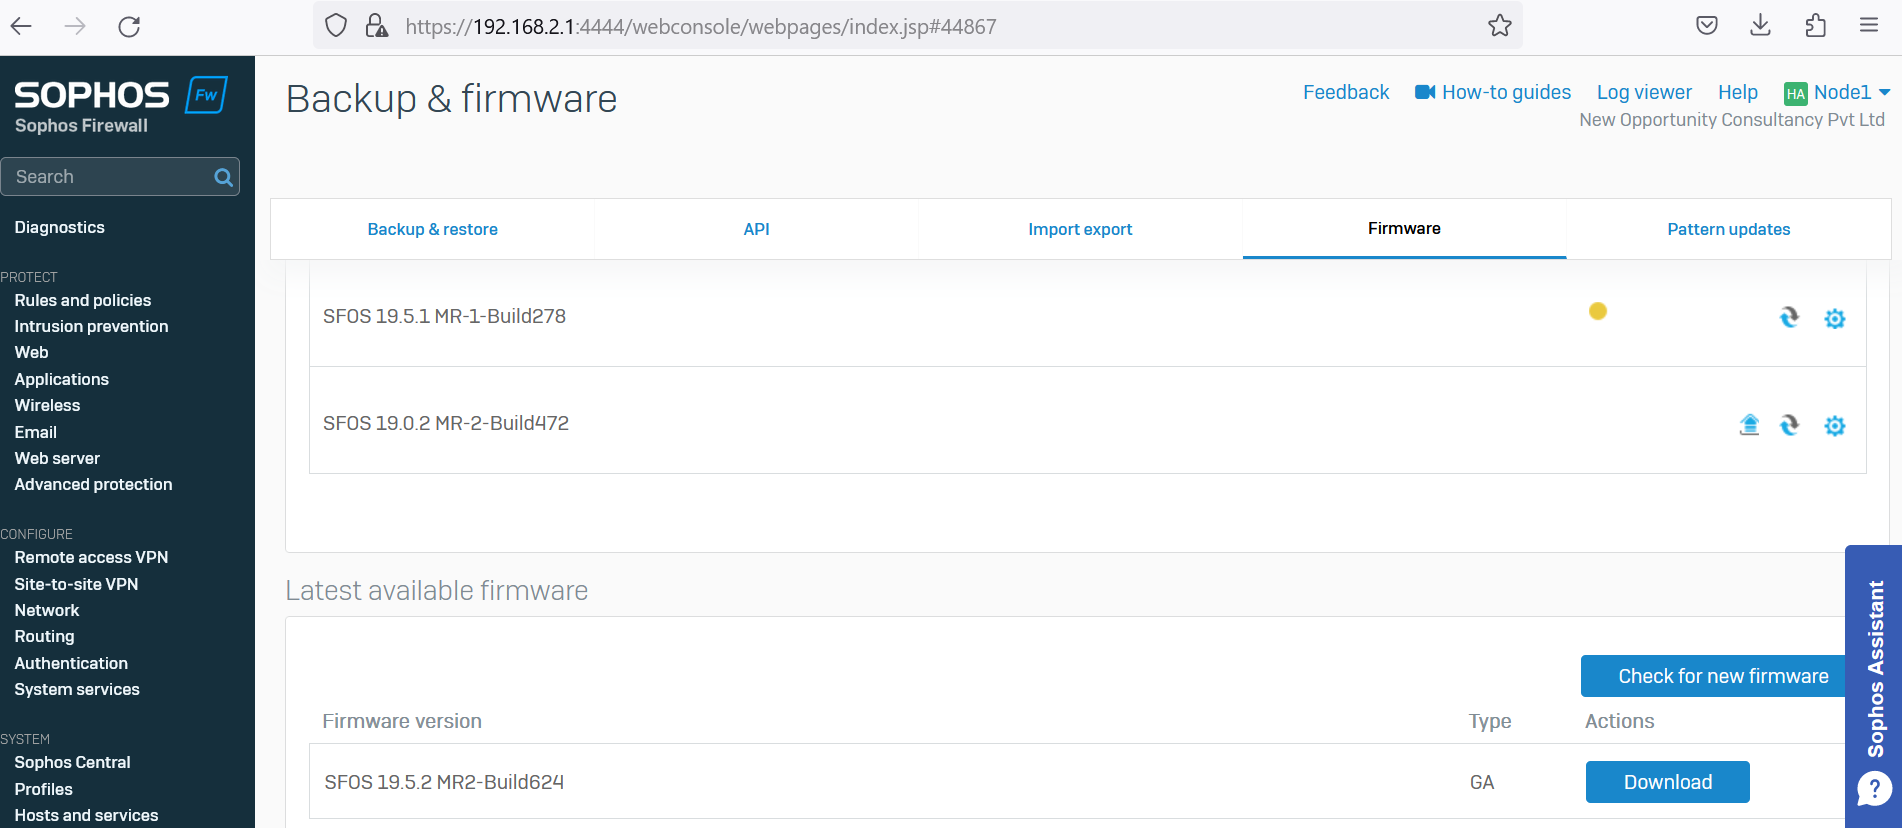Click the yellow status dot for SFOS 19.5.1
This screenshot has height=828, width=1902.
[1598, 311]
